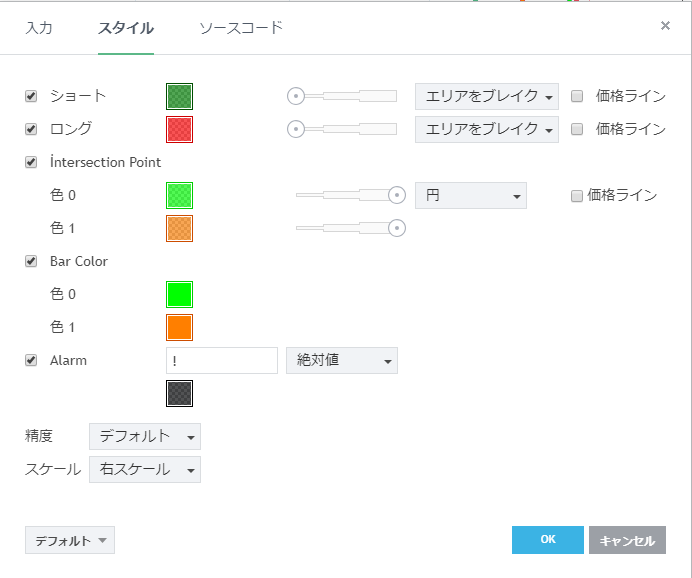Toggle the Alarm checkbox
Screen dimensions: 692x578
[x=31, y=360]
